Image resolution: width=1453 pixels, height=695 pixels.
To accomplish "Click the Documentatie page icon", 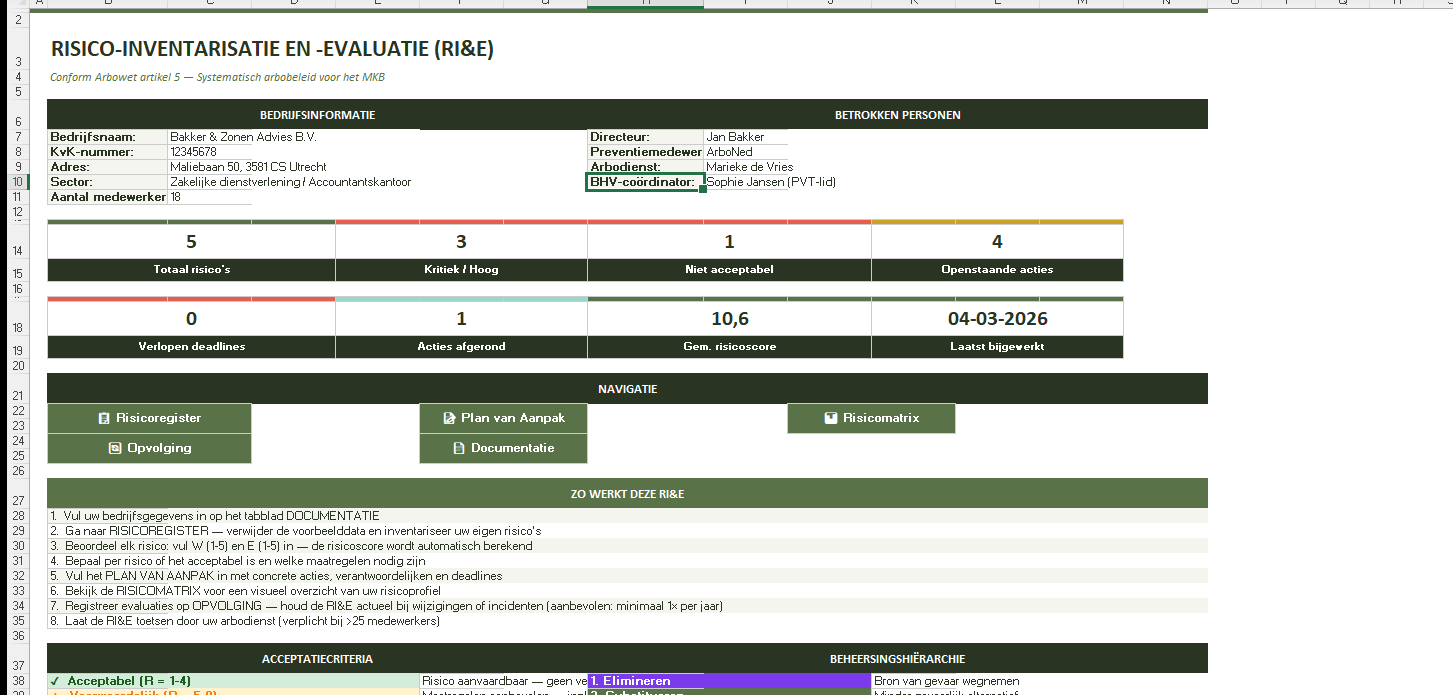I will click(x=460, y=448).
